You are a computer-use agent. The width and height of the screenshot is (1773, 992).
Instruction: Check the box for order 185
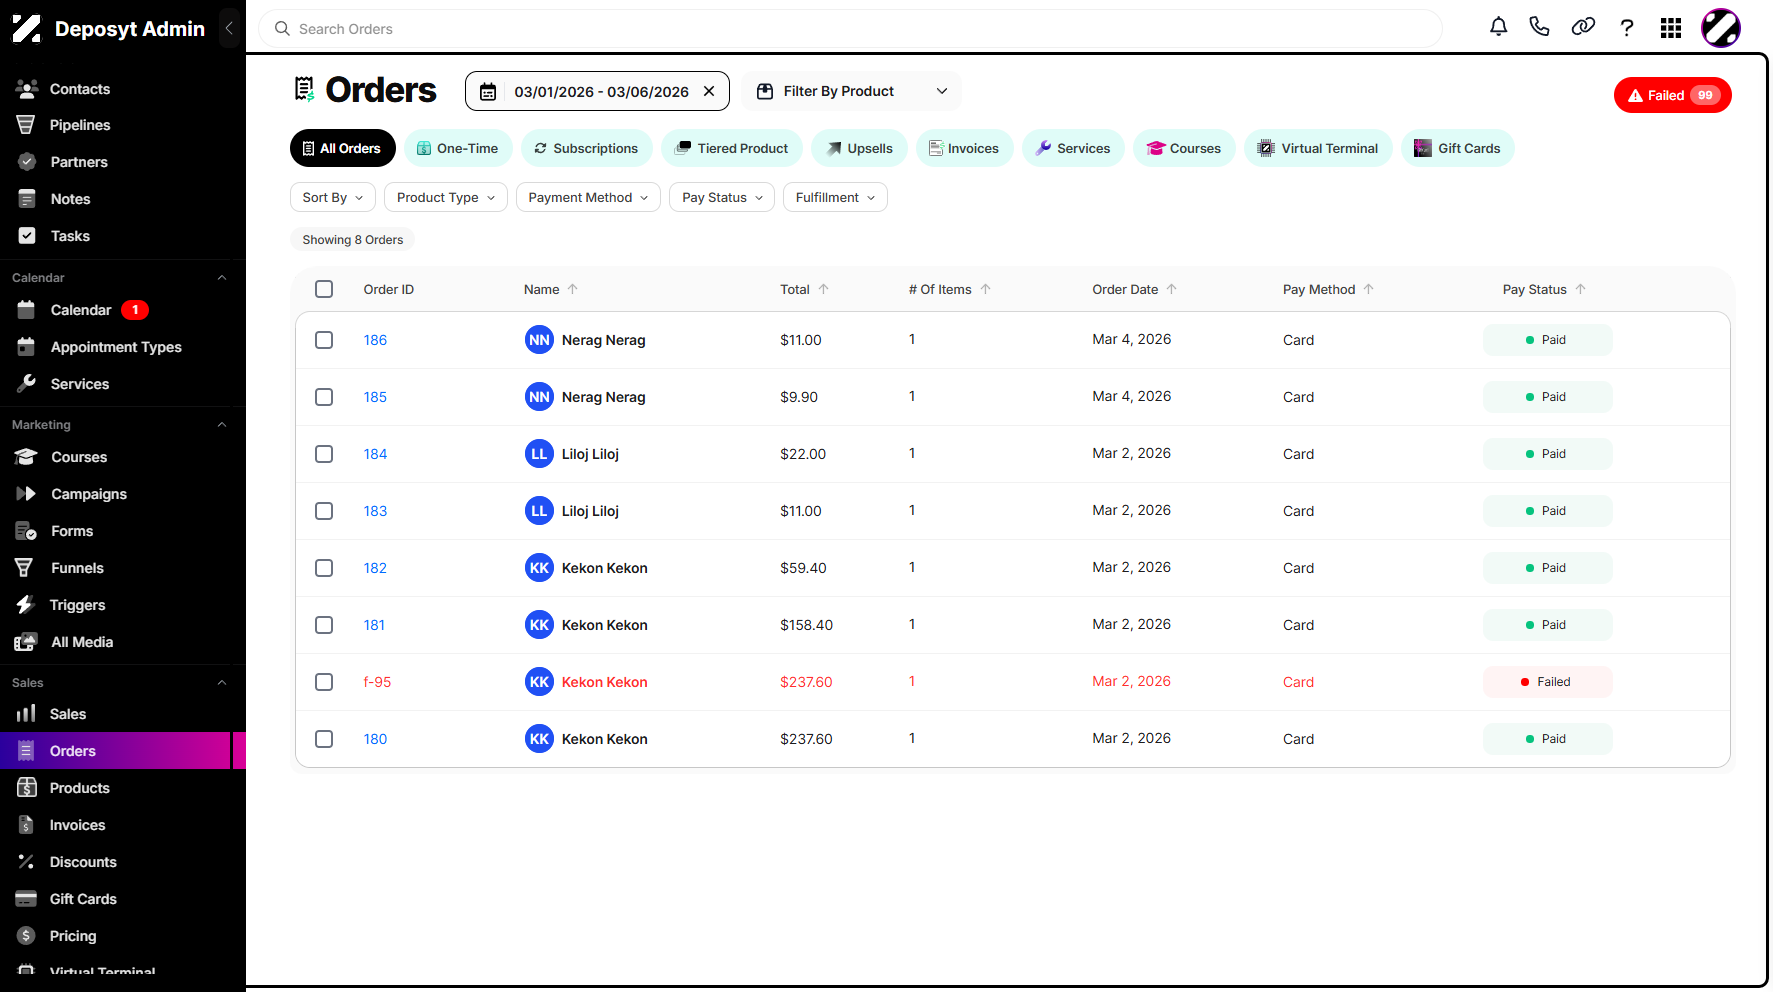coord(324,397)
